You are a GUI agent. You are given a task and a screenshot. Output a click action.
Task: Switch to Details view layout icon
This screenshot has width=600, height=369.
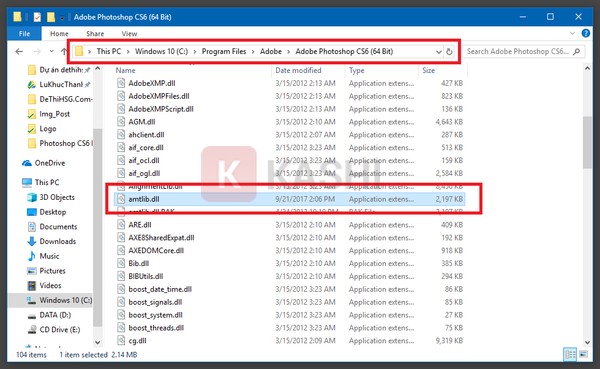(570, 354)
